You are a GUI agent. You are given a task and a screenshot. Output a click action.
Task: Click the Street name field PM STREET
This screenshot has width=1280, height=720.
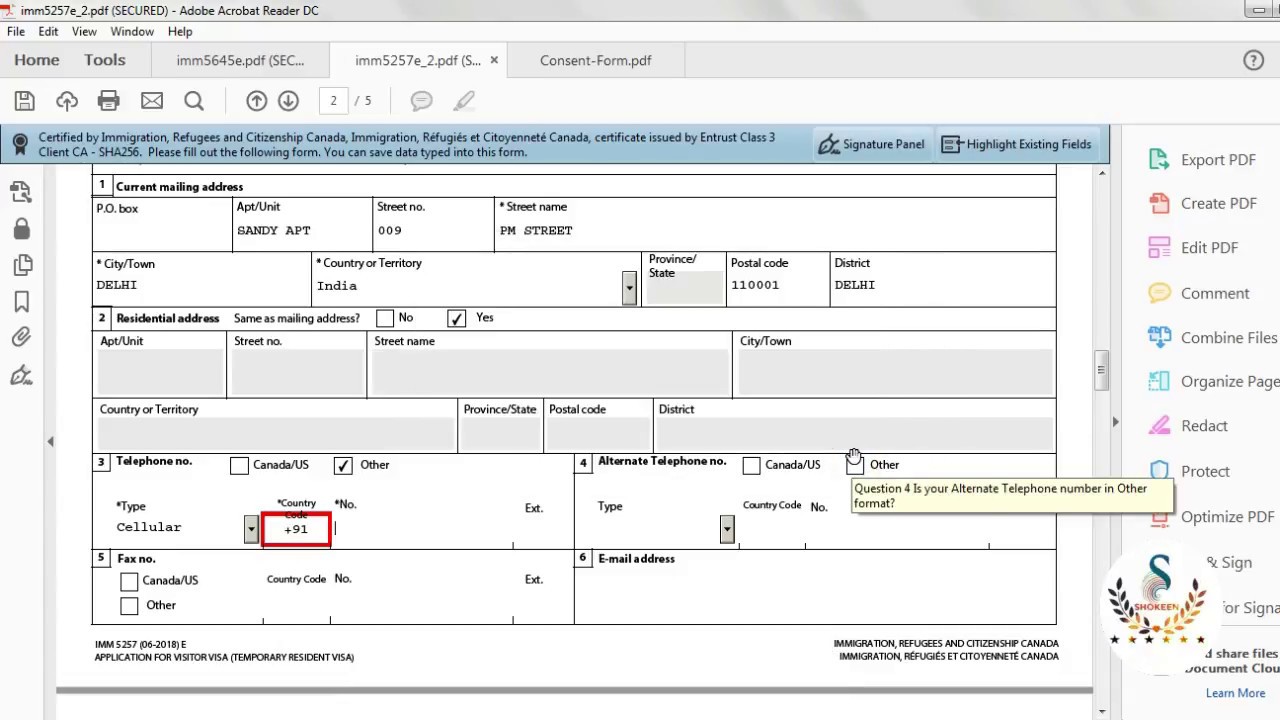click(775, 231)
